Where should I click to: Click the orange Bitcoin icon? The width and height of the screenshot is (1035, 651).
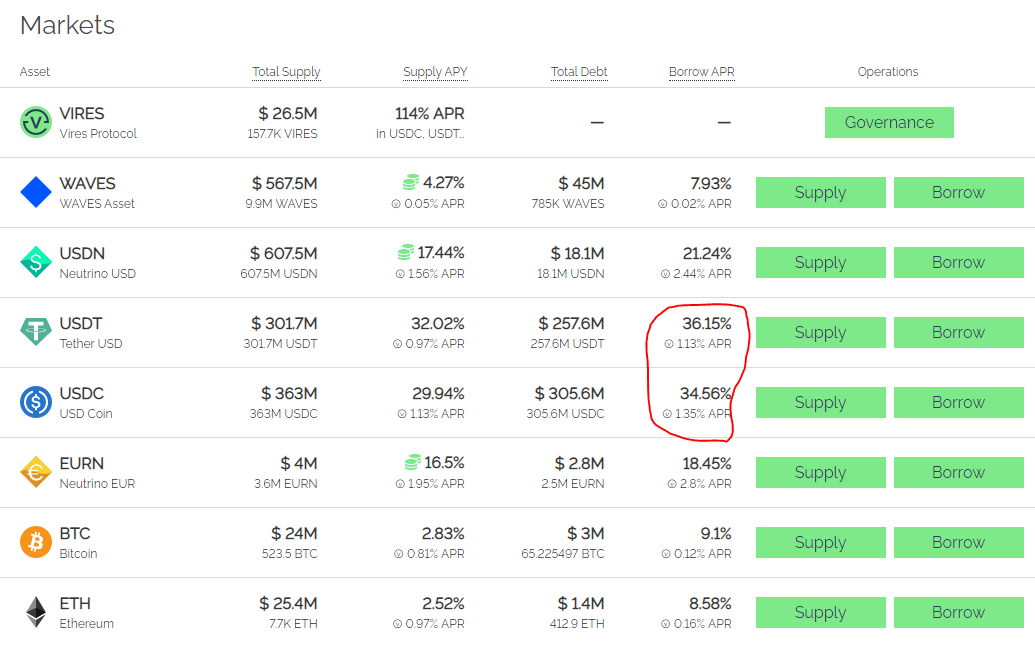pyautogui.click(x=36, y=542)
